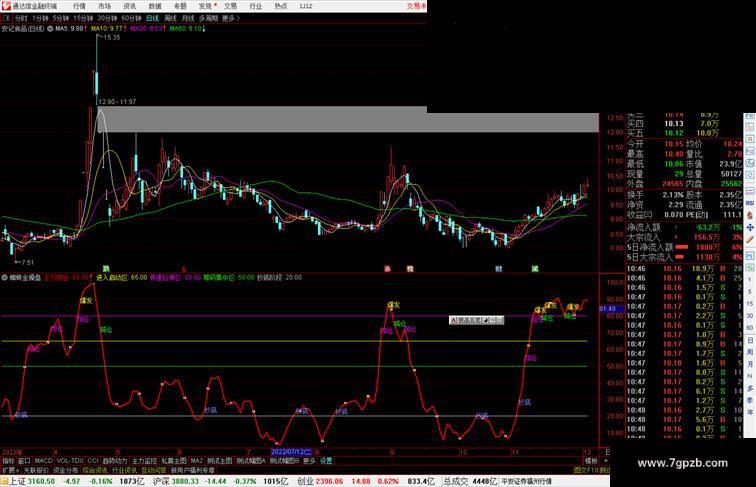
Task: Select the 月线 period tab
Action: pyautogui.click(x=188, y=18)
